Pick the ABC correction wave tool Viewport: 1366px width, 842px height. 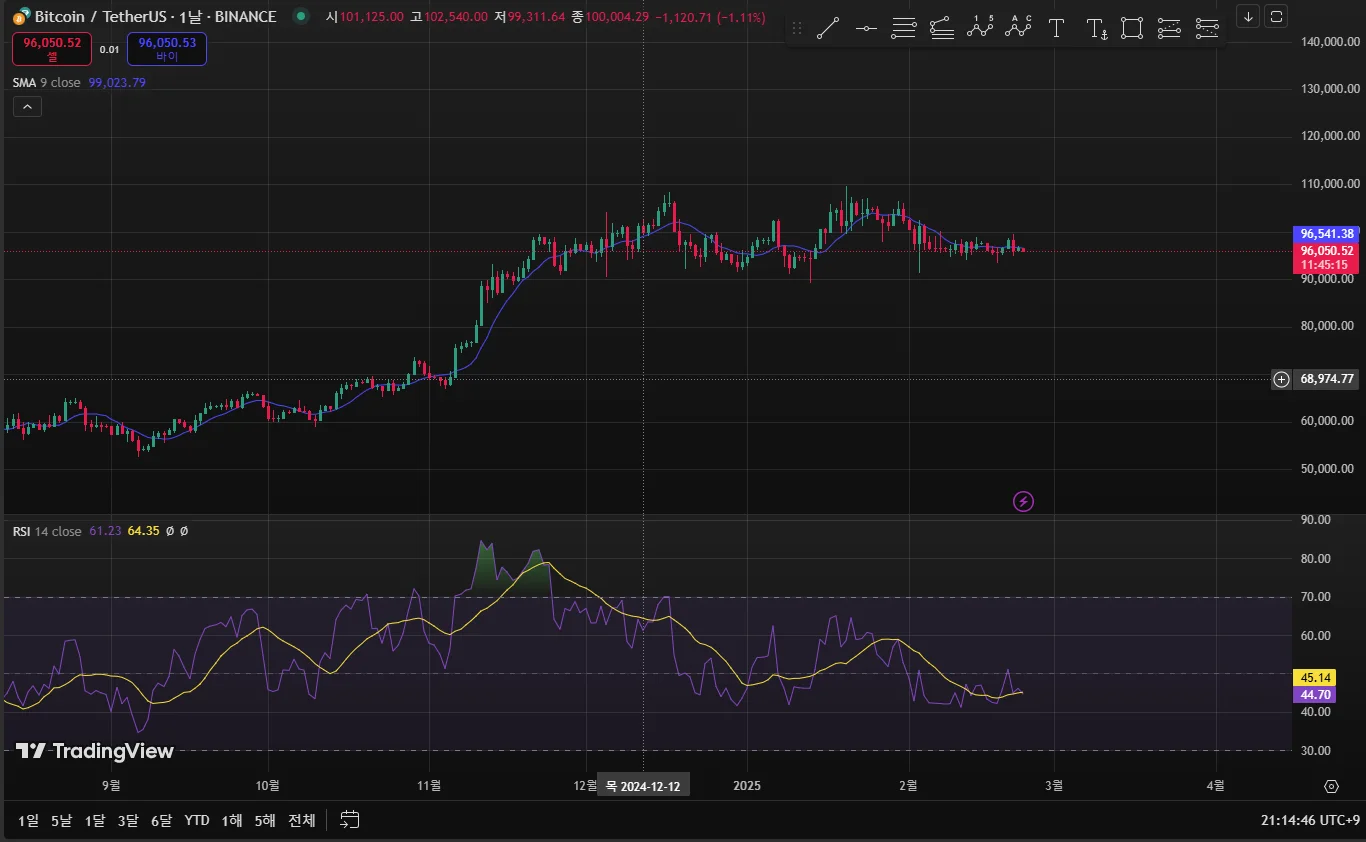point(1018,28)
